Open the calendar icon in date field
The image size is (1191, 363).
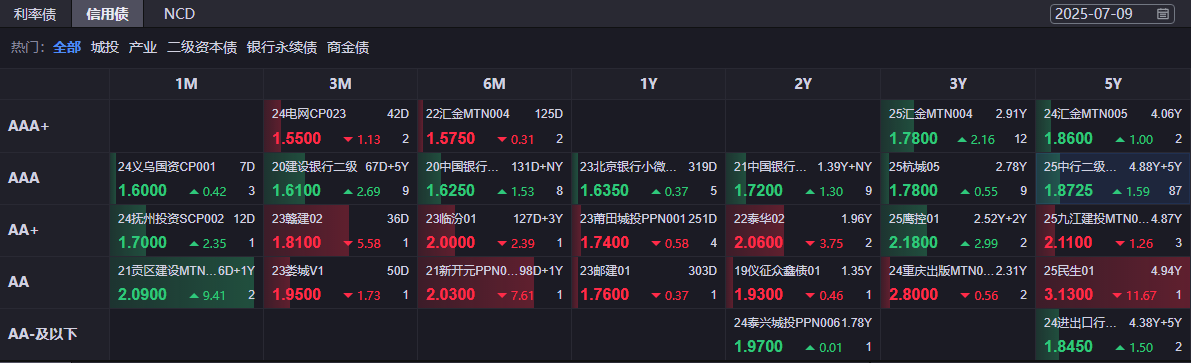click(x=1163, y=14)
